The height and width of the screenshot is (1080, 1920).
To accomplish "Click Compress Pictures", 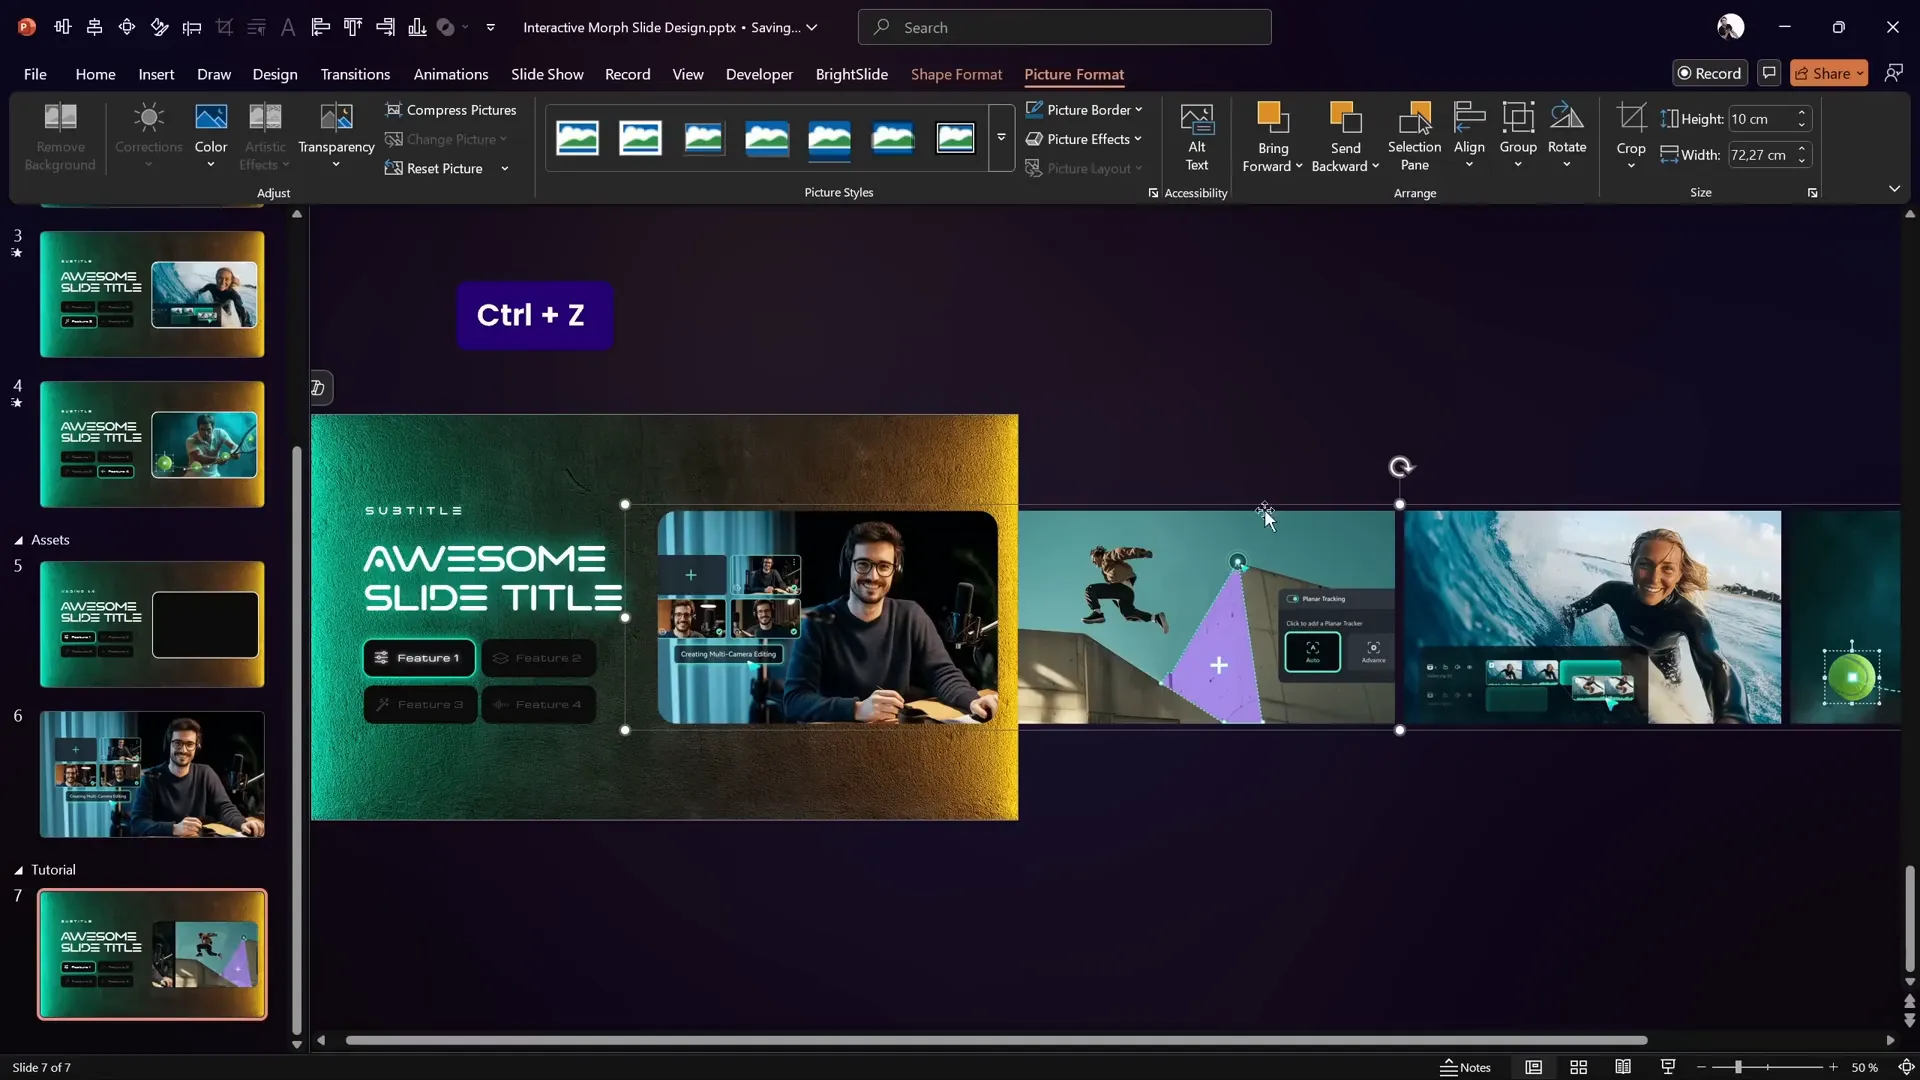I will (x=451, y=110).
